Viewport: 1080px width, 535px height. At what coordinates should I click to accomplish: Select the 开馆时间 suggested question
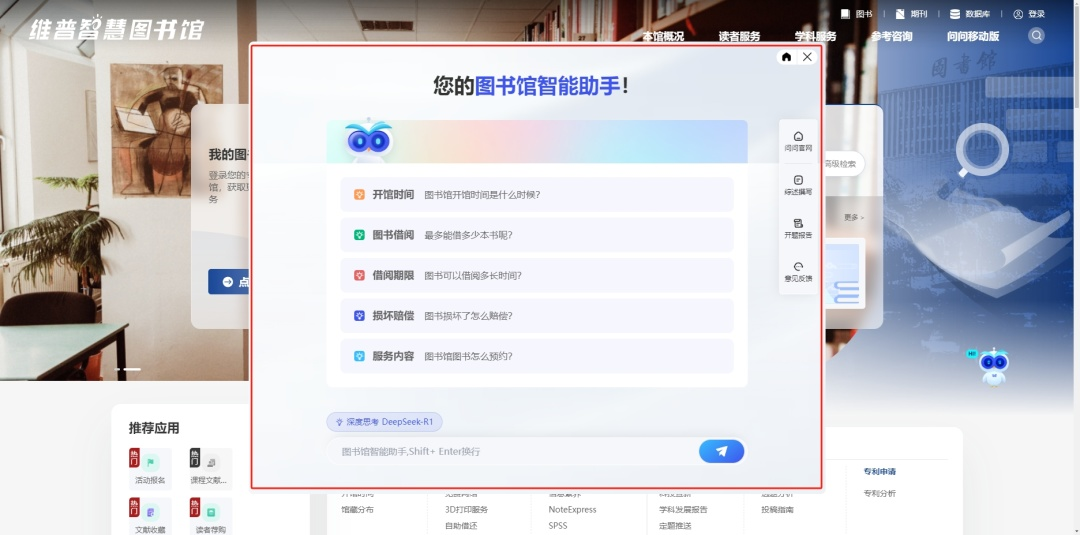[537, 195]
